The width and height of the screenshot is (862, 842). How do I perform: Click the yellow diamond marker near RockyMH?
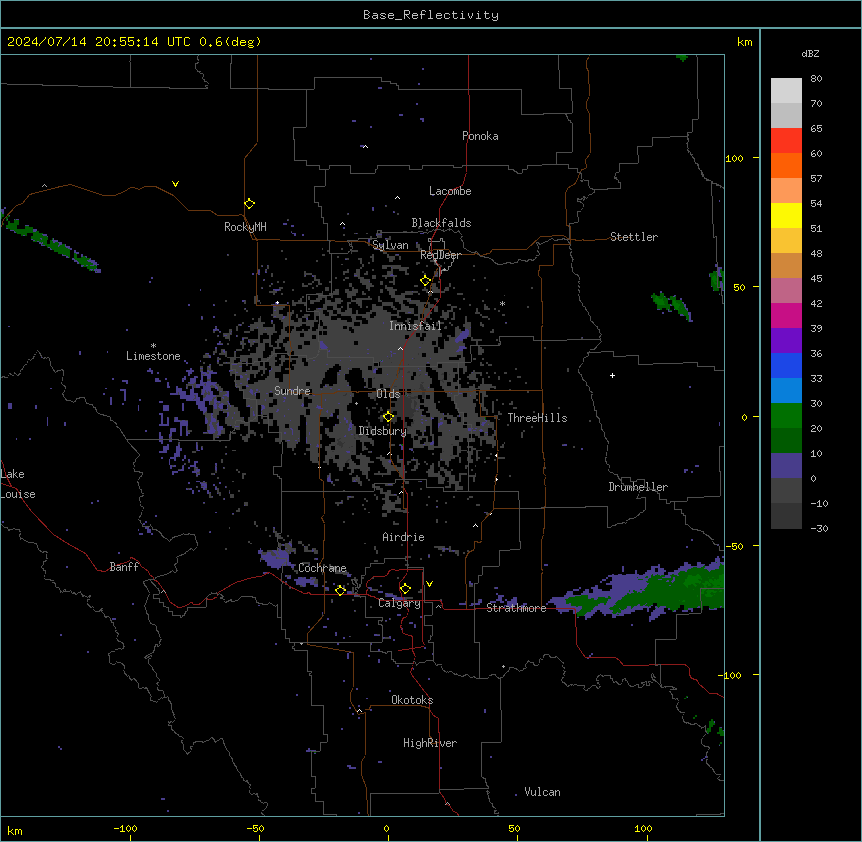(x=249, y=204)
